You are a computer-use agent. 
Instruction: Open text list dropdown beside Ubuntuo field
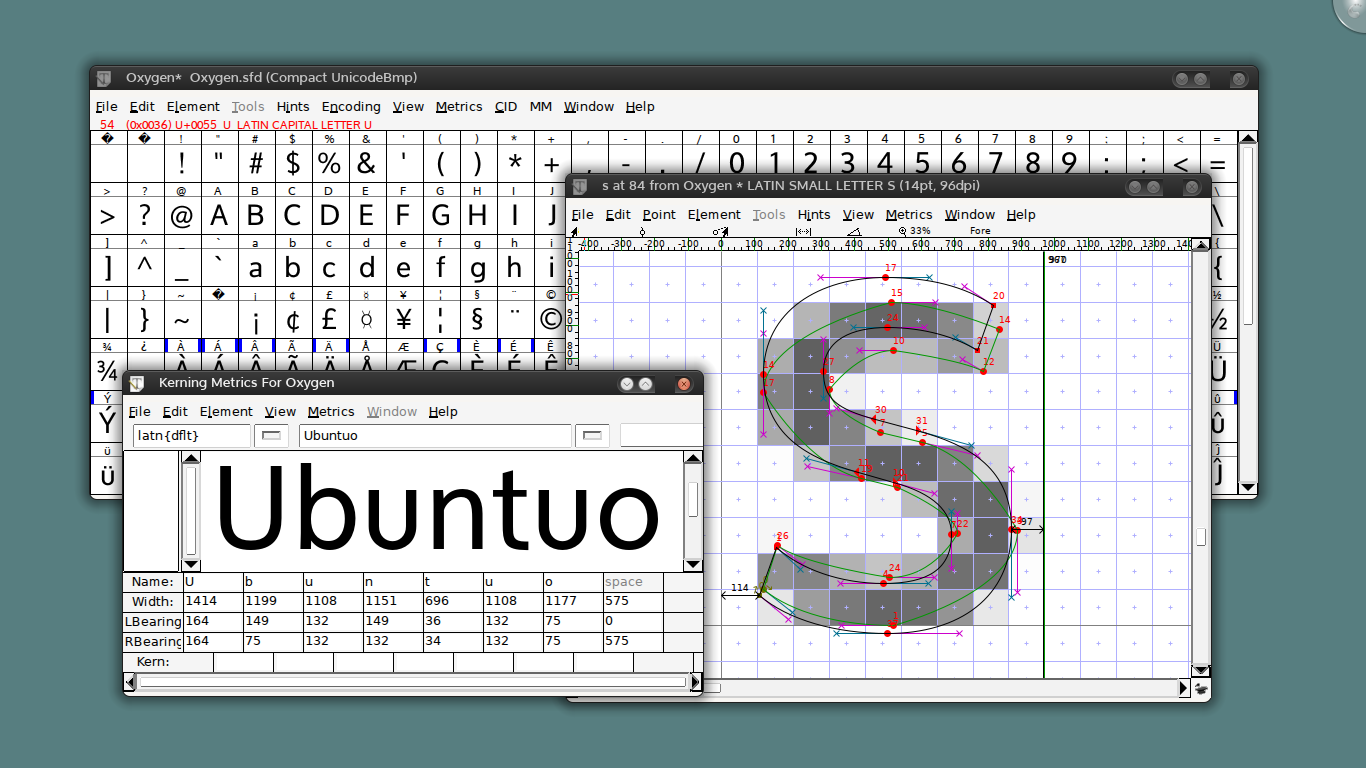[593, 435]
